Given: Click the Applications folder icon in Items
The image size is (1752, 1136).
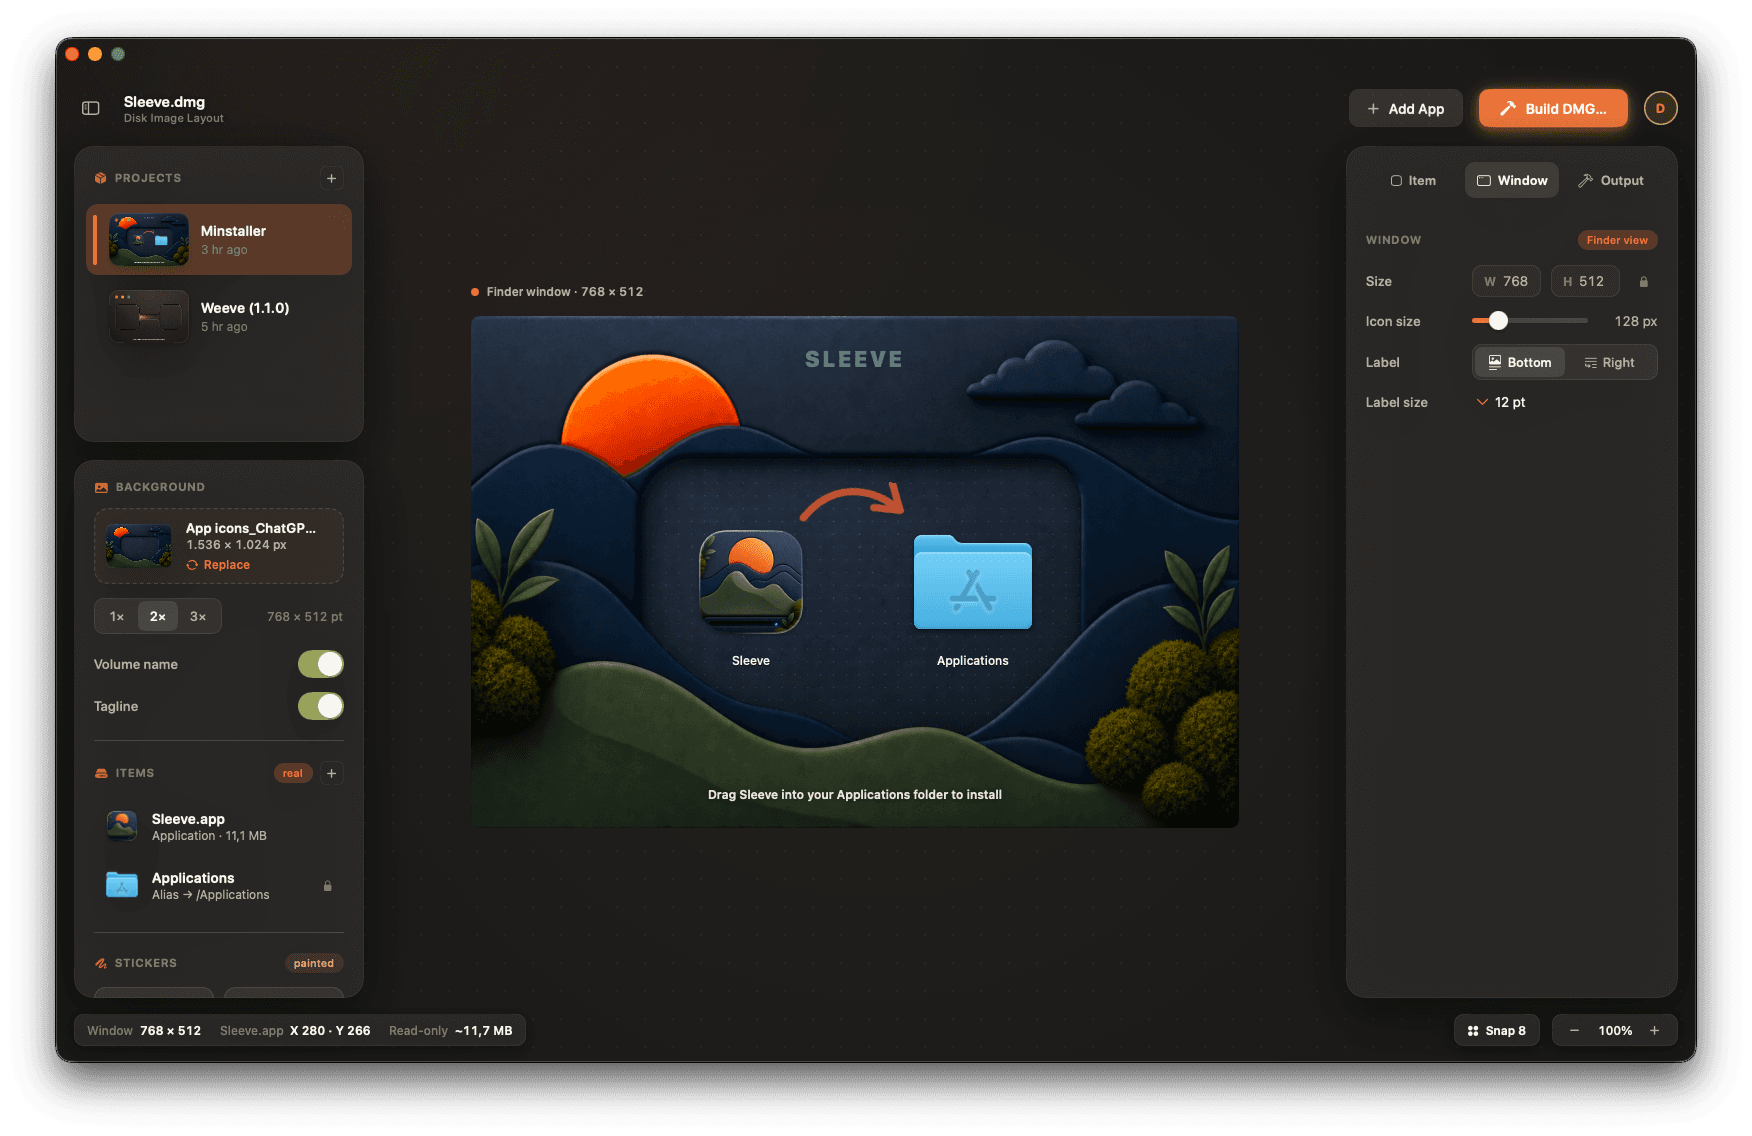Looking at the screenshot, I should 122,885.
